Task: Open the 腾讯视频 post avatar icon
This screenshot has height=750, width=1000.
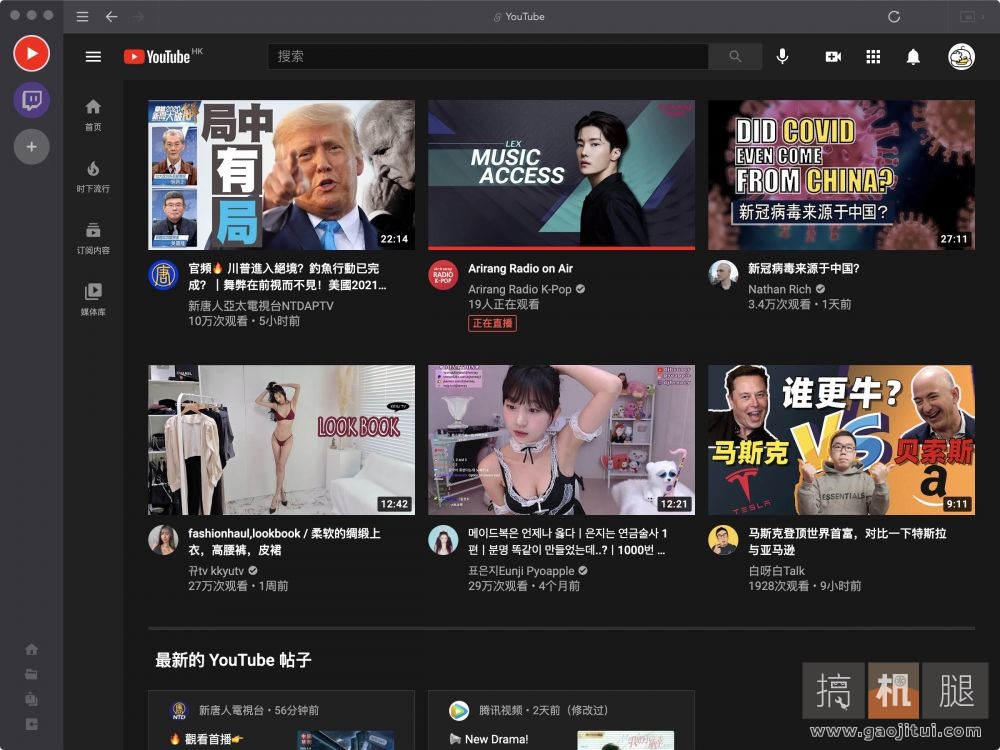Action: pyautogui.click(x=459, y=710)
